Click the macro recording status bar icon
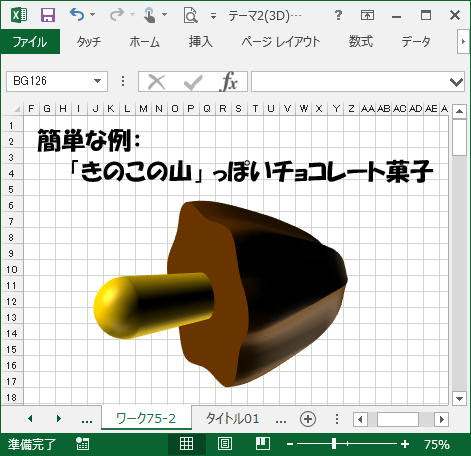Image resolution: width=471 pixels, height=456 pixels. tap(82, 444)
